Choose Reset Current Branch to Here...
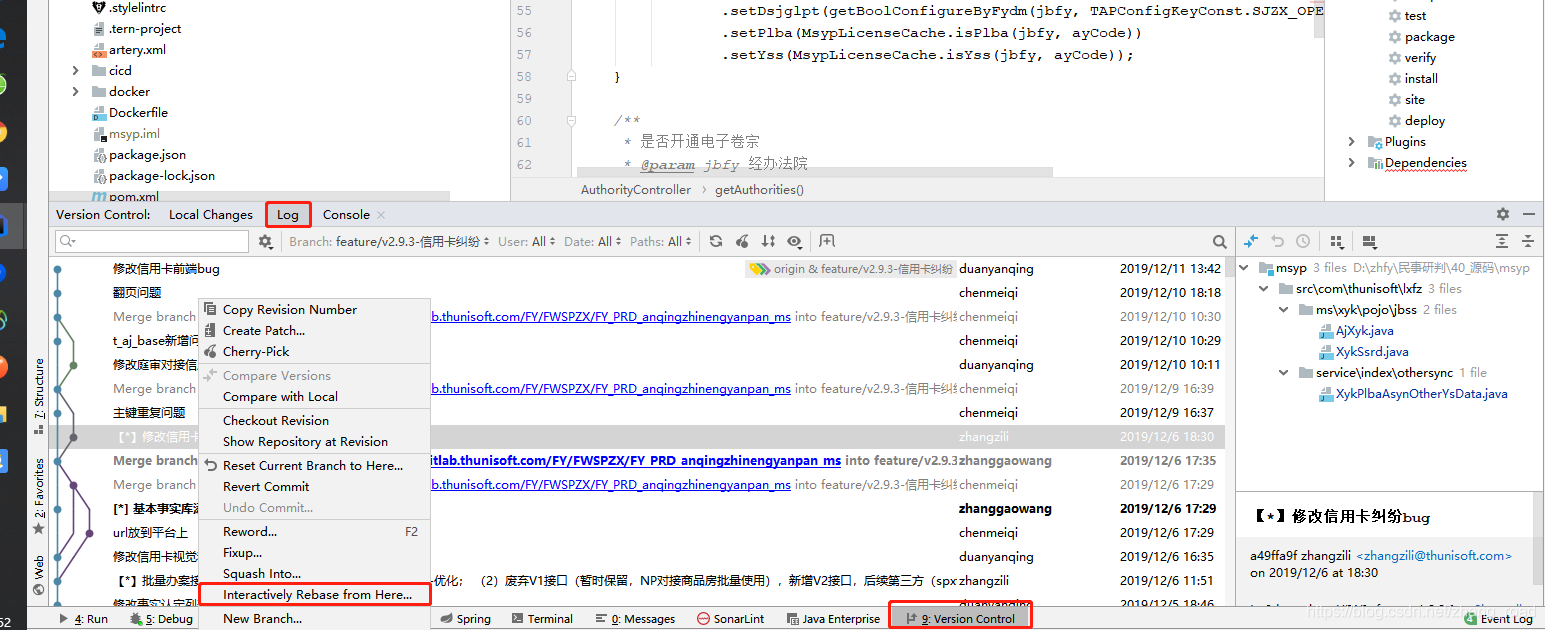This screenshot has height=630, width=1545. [315, 465]
